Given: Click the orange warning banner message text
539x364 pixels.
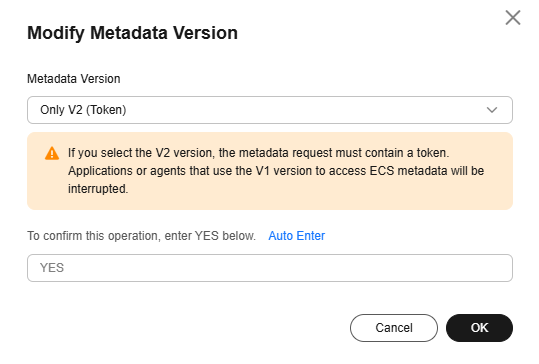Looking at the screenshot, I should click(276, 171).
